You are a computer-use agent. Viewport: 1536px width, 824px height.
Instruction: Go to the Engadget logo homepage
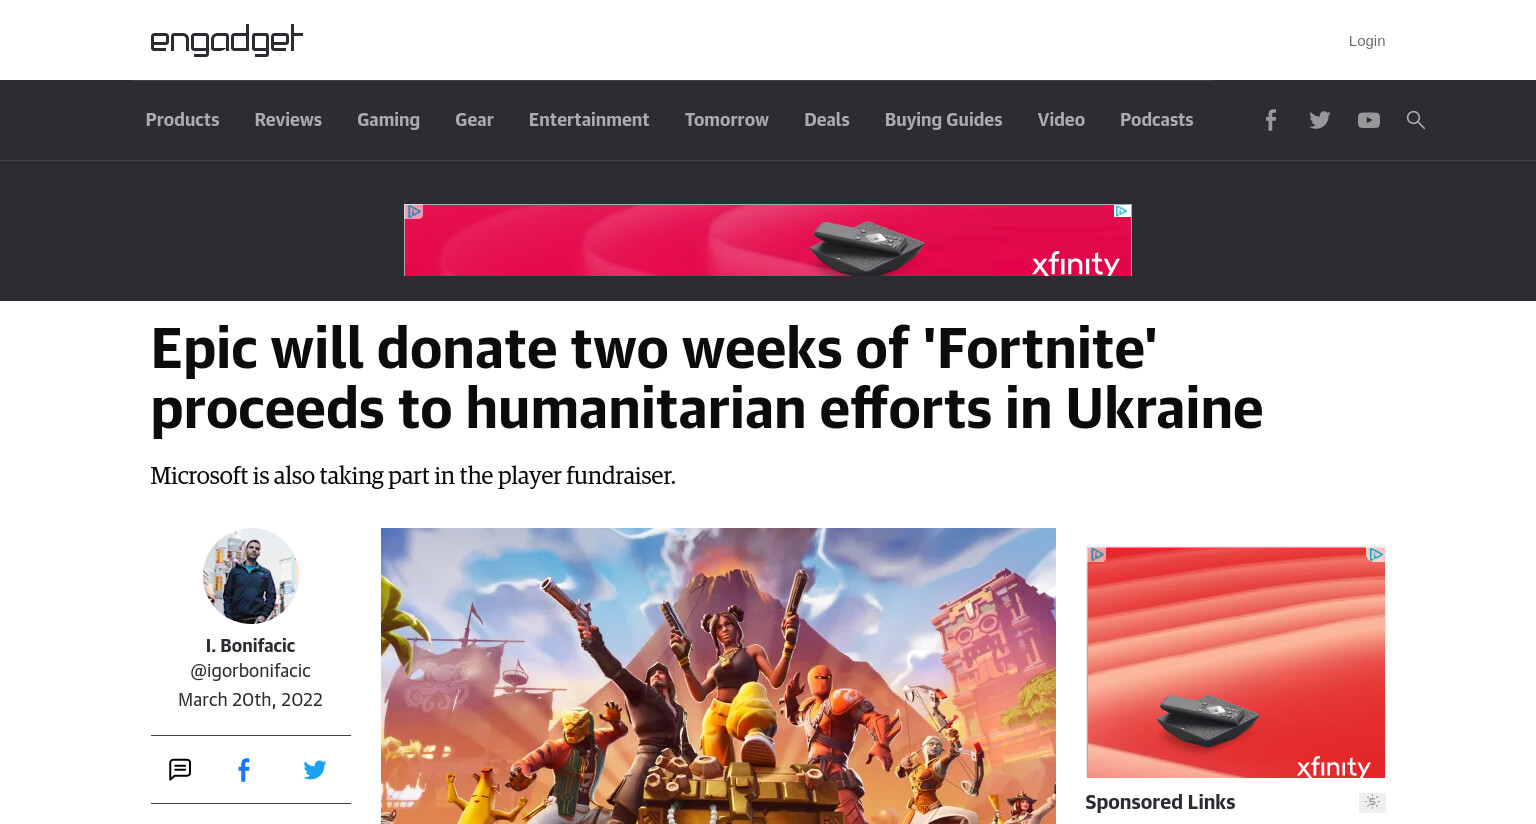(x=226, y=40)
